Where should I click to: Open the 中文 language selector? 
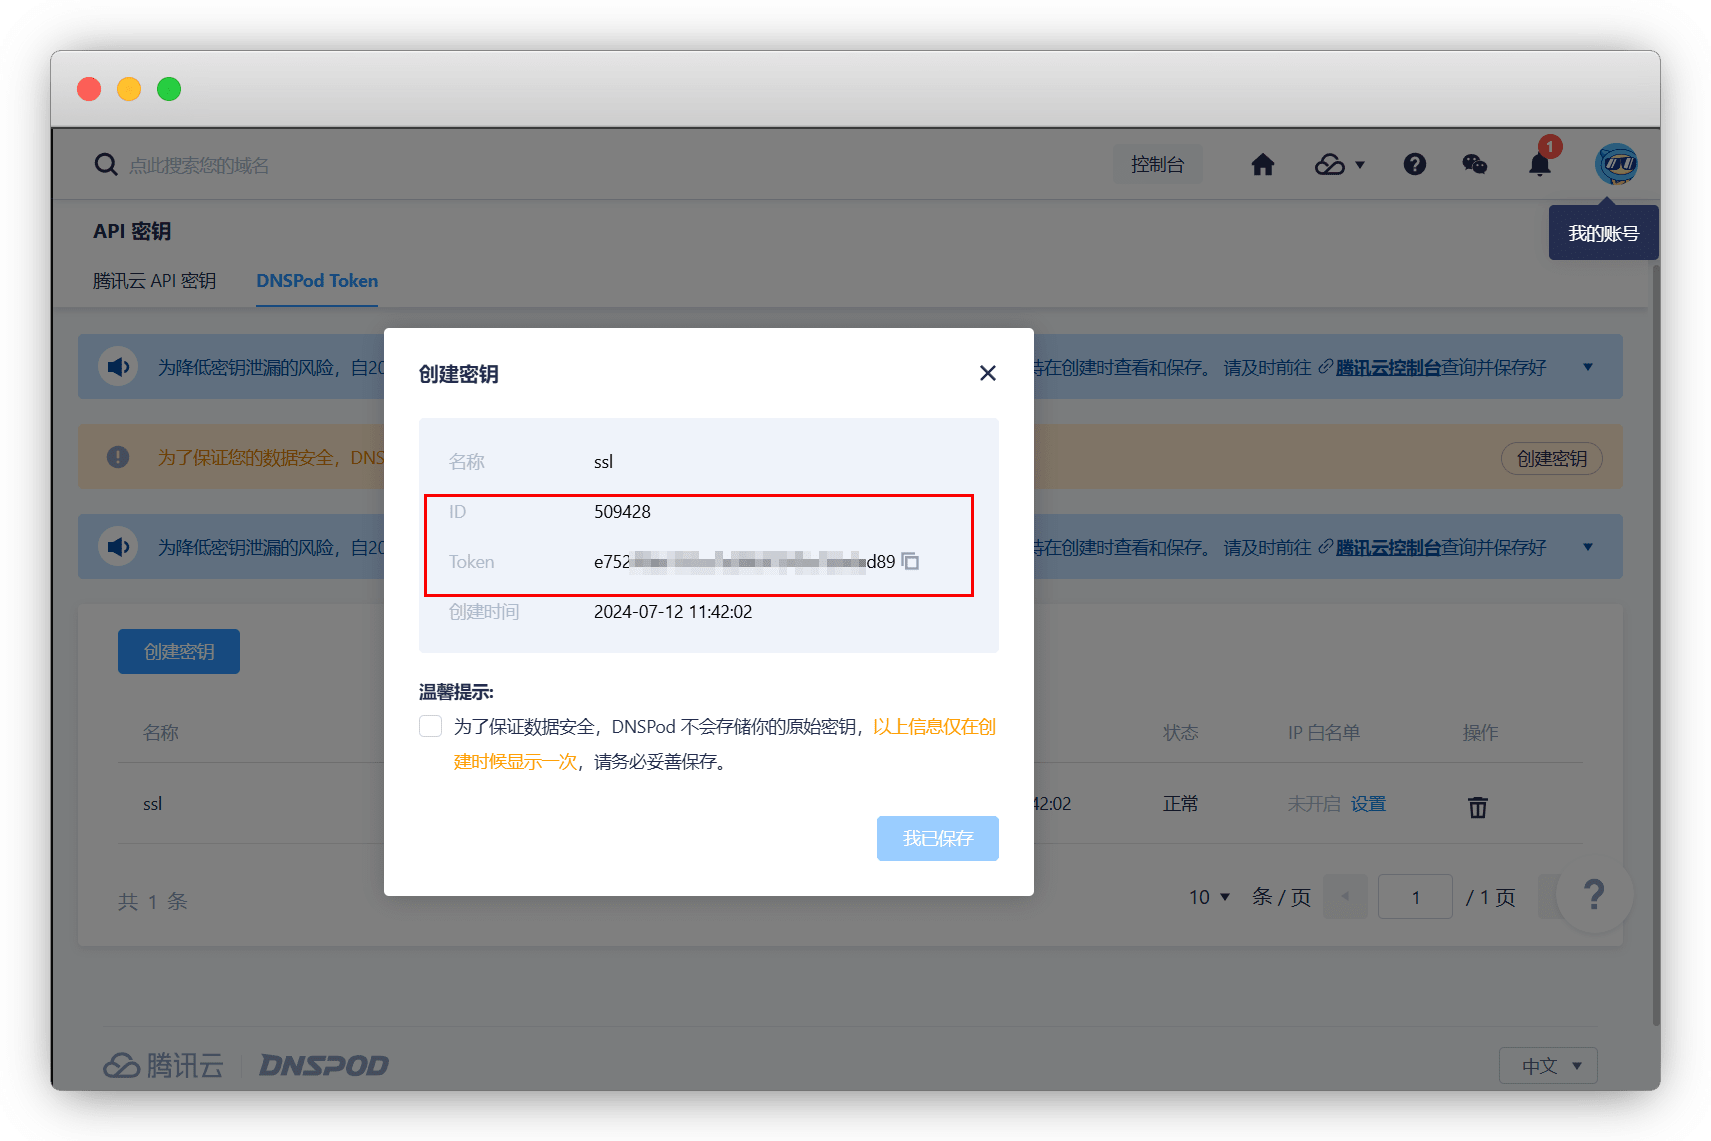(x=1547, y=1066)
